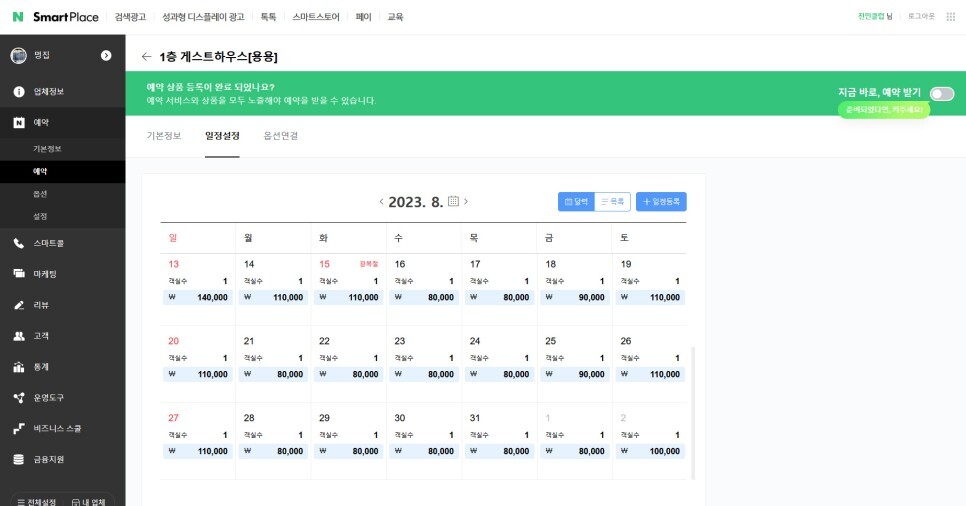Toggle 지금 바로, 예약 받기 switch
Viewport: 966px width, 506px height.
[x=942, y=94]
